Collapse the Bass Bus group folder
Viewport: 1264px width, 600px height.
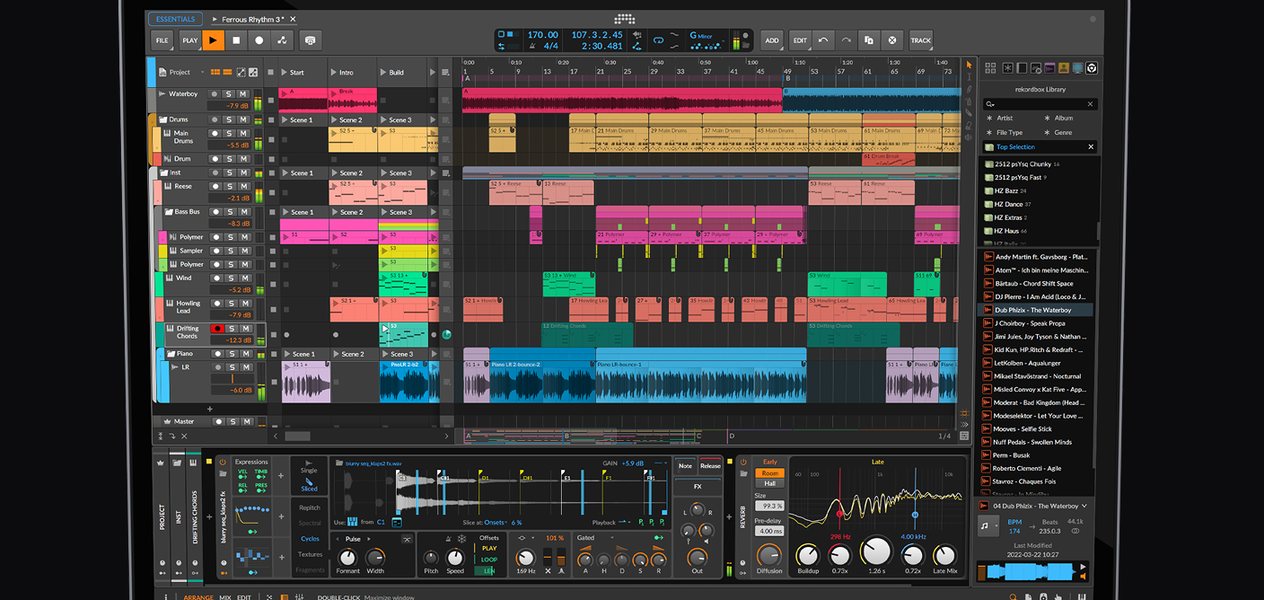tap(168, 212)
